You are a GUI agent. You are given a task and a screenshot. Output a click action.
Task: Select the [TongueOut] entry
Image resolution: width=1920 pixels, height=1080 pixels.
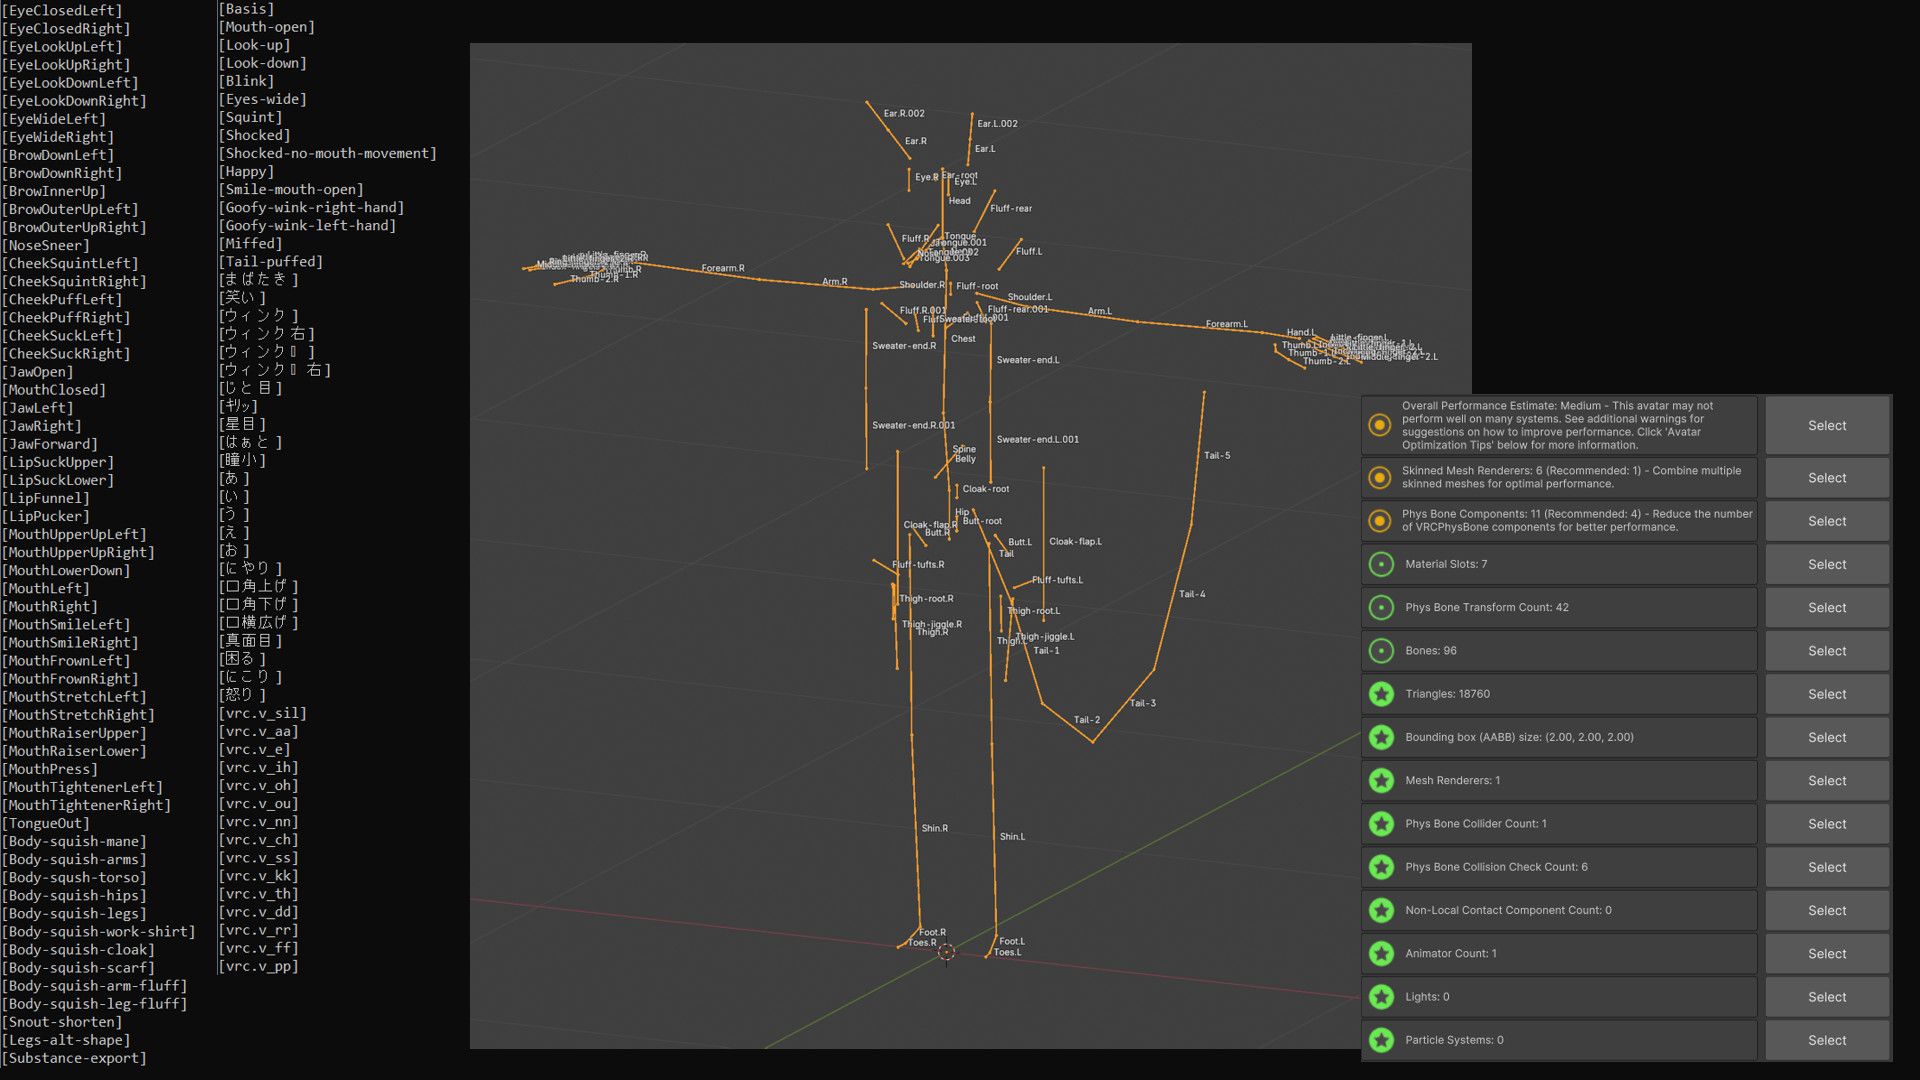click(x=46, y=824)
